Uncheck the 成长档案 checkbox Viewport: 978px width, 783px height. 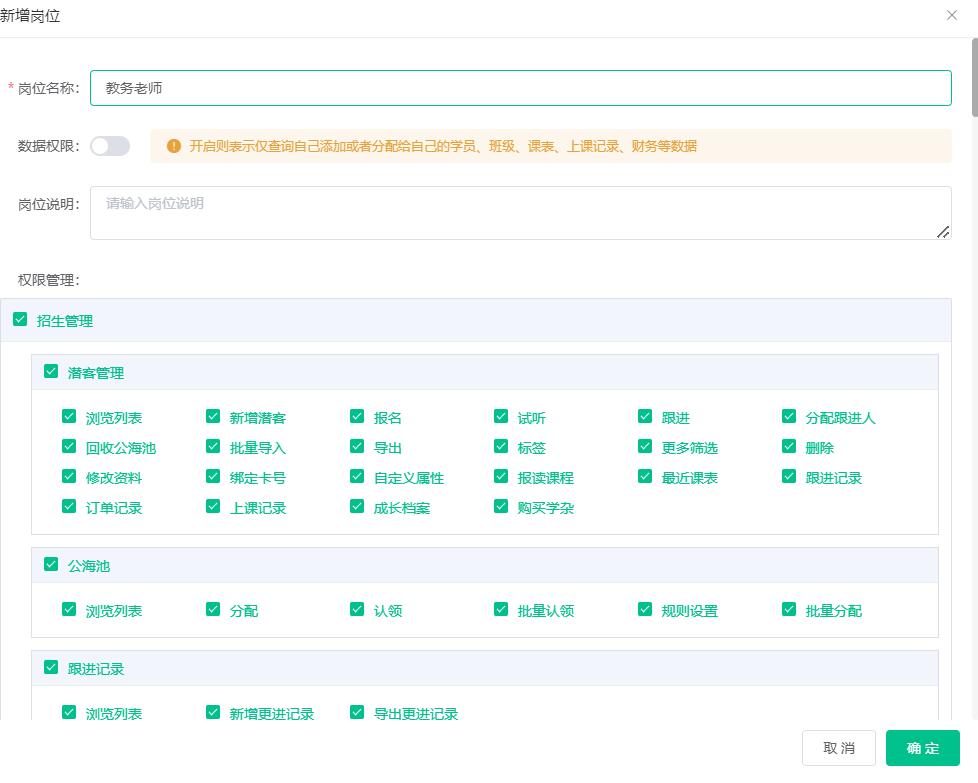pyautogui.click(x=357, y=507)
